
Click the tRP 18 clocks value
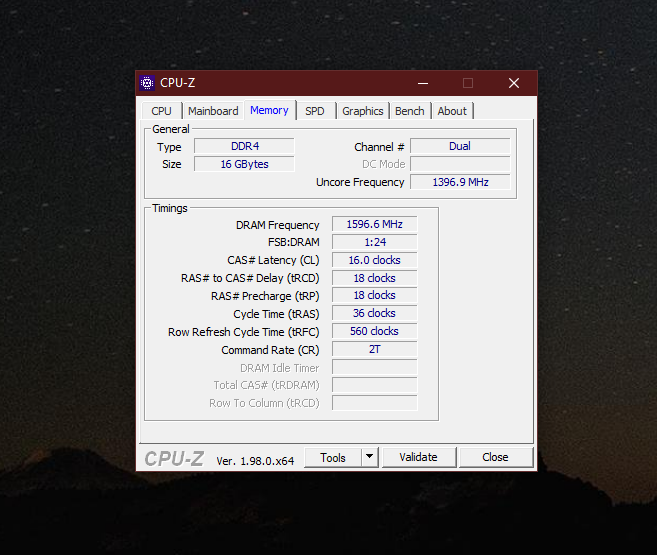coord(375,295)
